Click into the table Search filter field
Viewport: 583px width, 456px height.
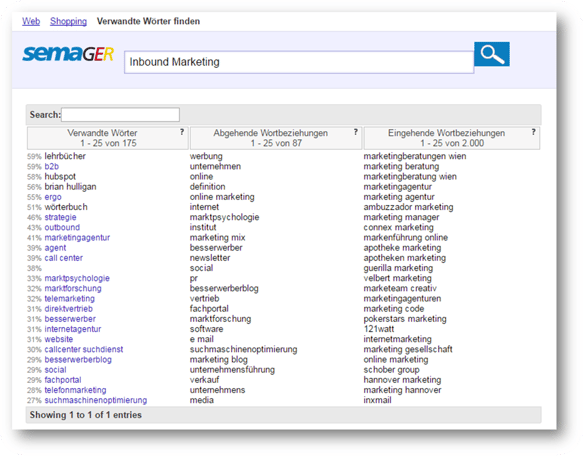click(x=120, y=115)
